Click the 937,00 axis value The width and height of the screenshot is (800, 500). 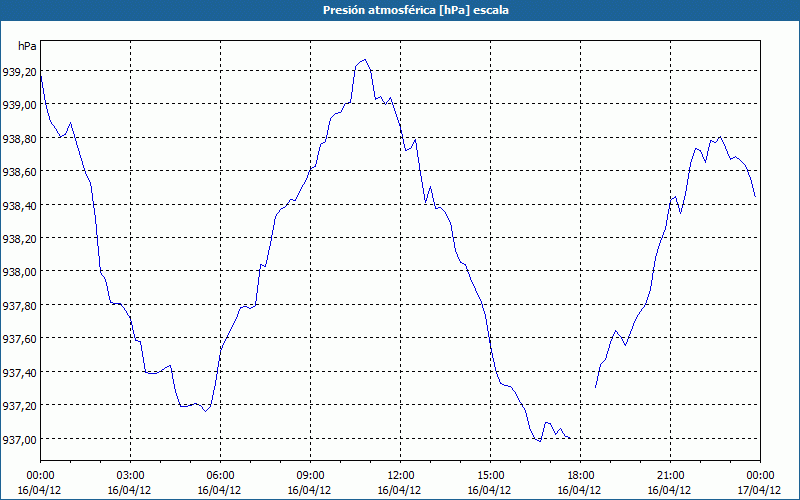[x=19, y=439]
